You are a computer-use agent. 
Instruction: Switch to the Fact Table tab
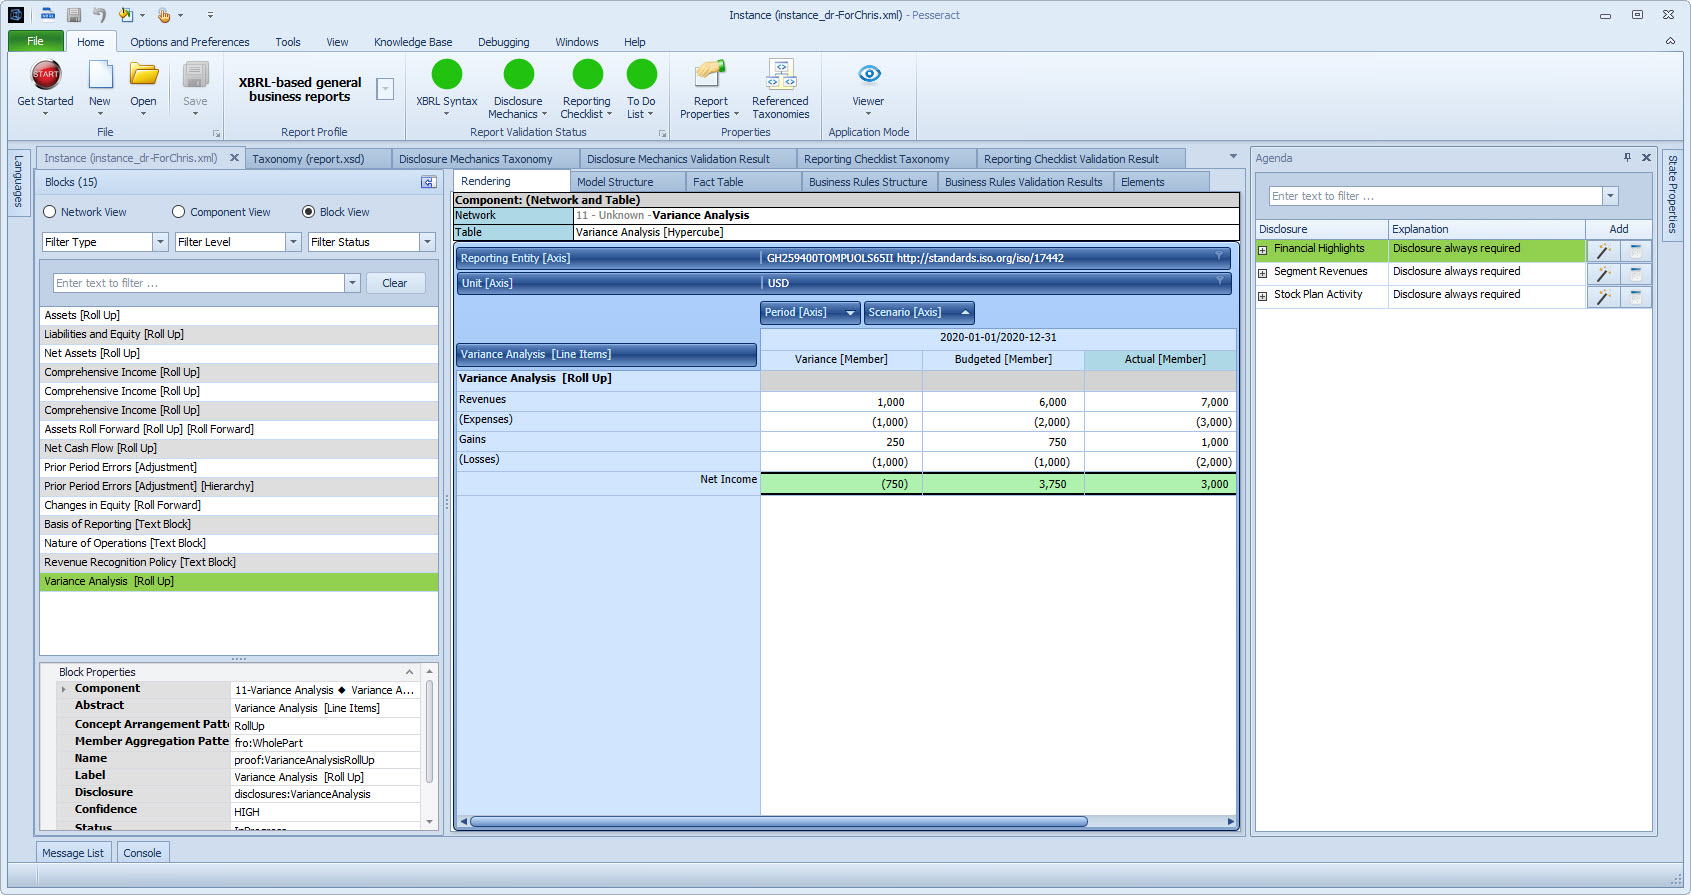[x=718, y=182]
